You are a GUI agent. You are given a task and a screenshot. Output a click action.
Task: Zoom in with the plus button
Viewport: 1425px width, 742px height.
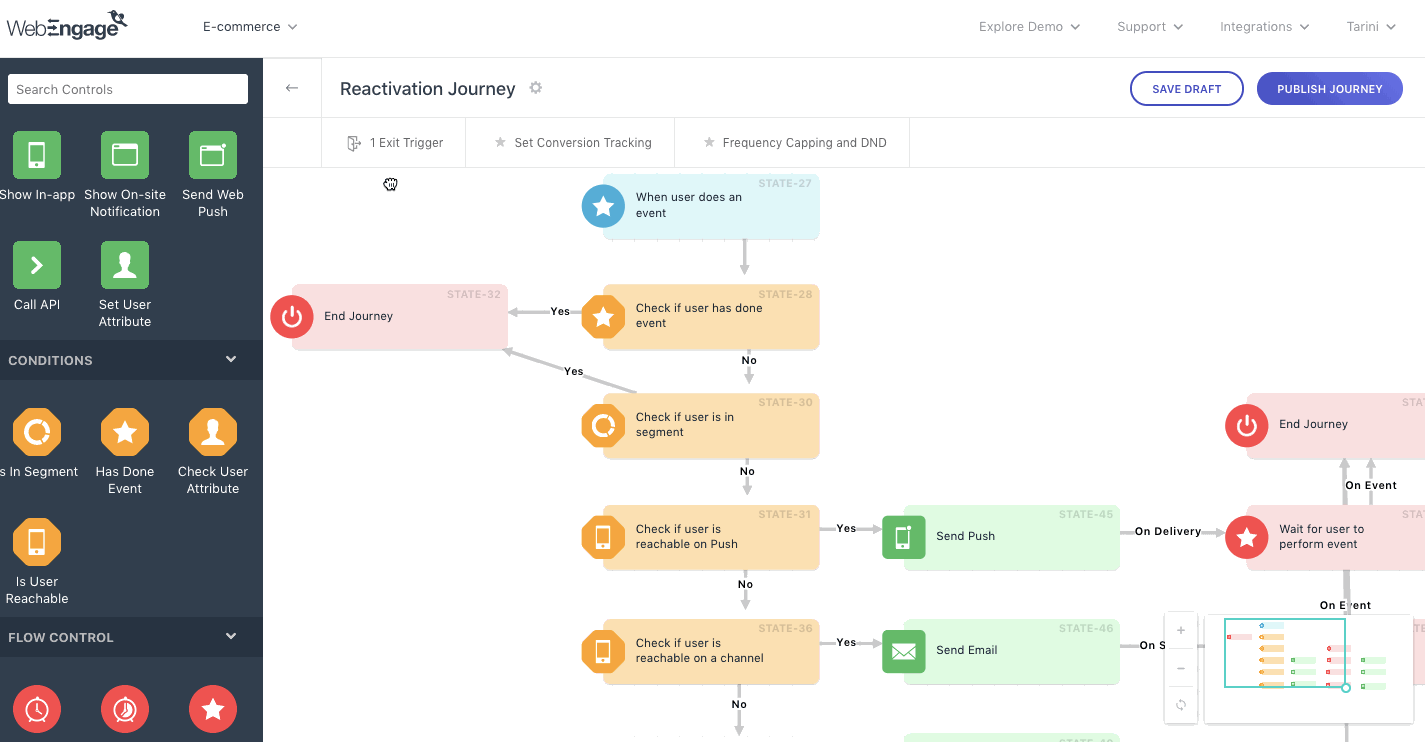coord(1181,631)
